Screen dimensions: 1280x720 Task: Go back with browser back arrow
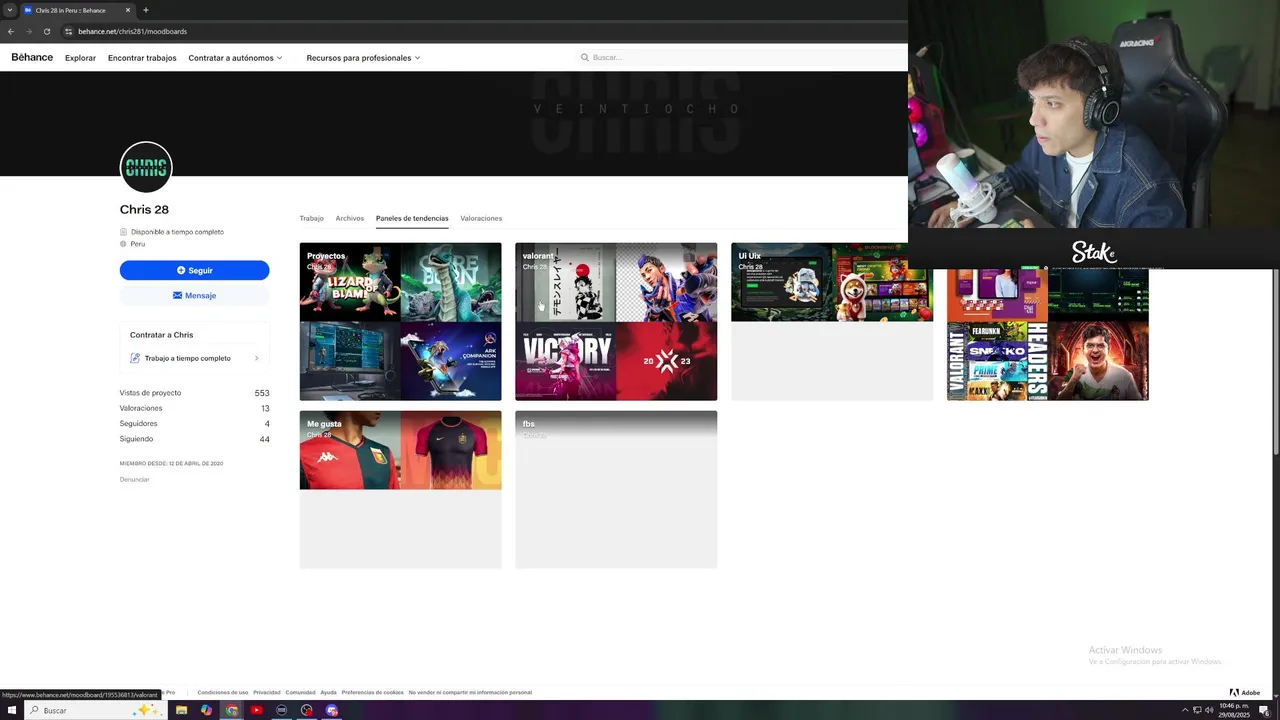click(x=11, y=31)
